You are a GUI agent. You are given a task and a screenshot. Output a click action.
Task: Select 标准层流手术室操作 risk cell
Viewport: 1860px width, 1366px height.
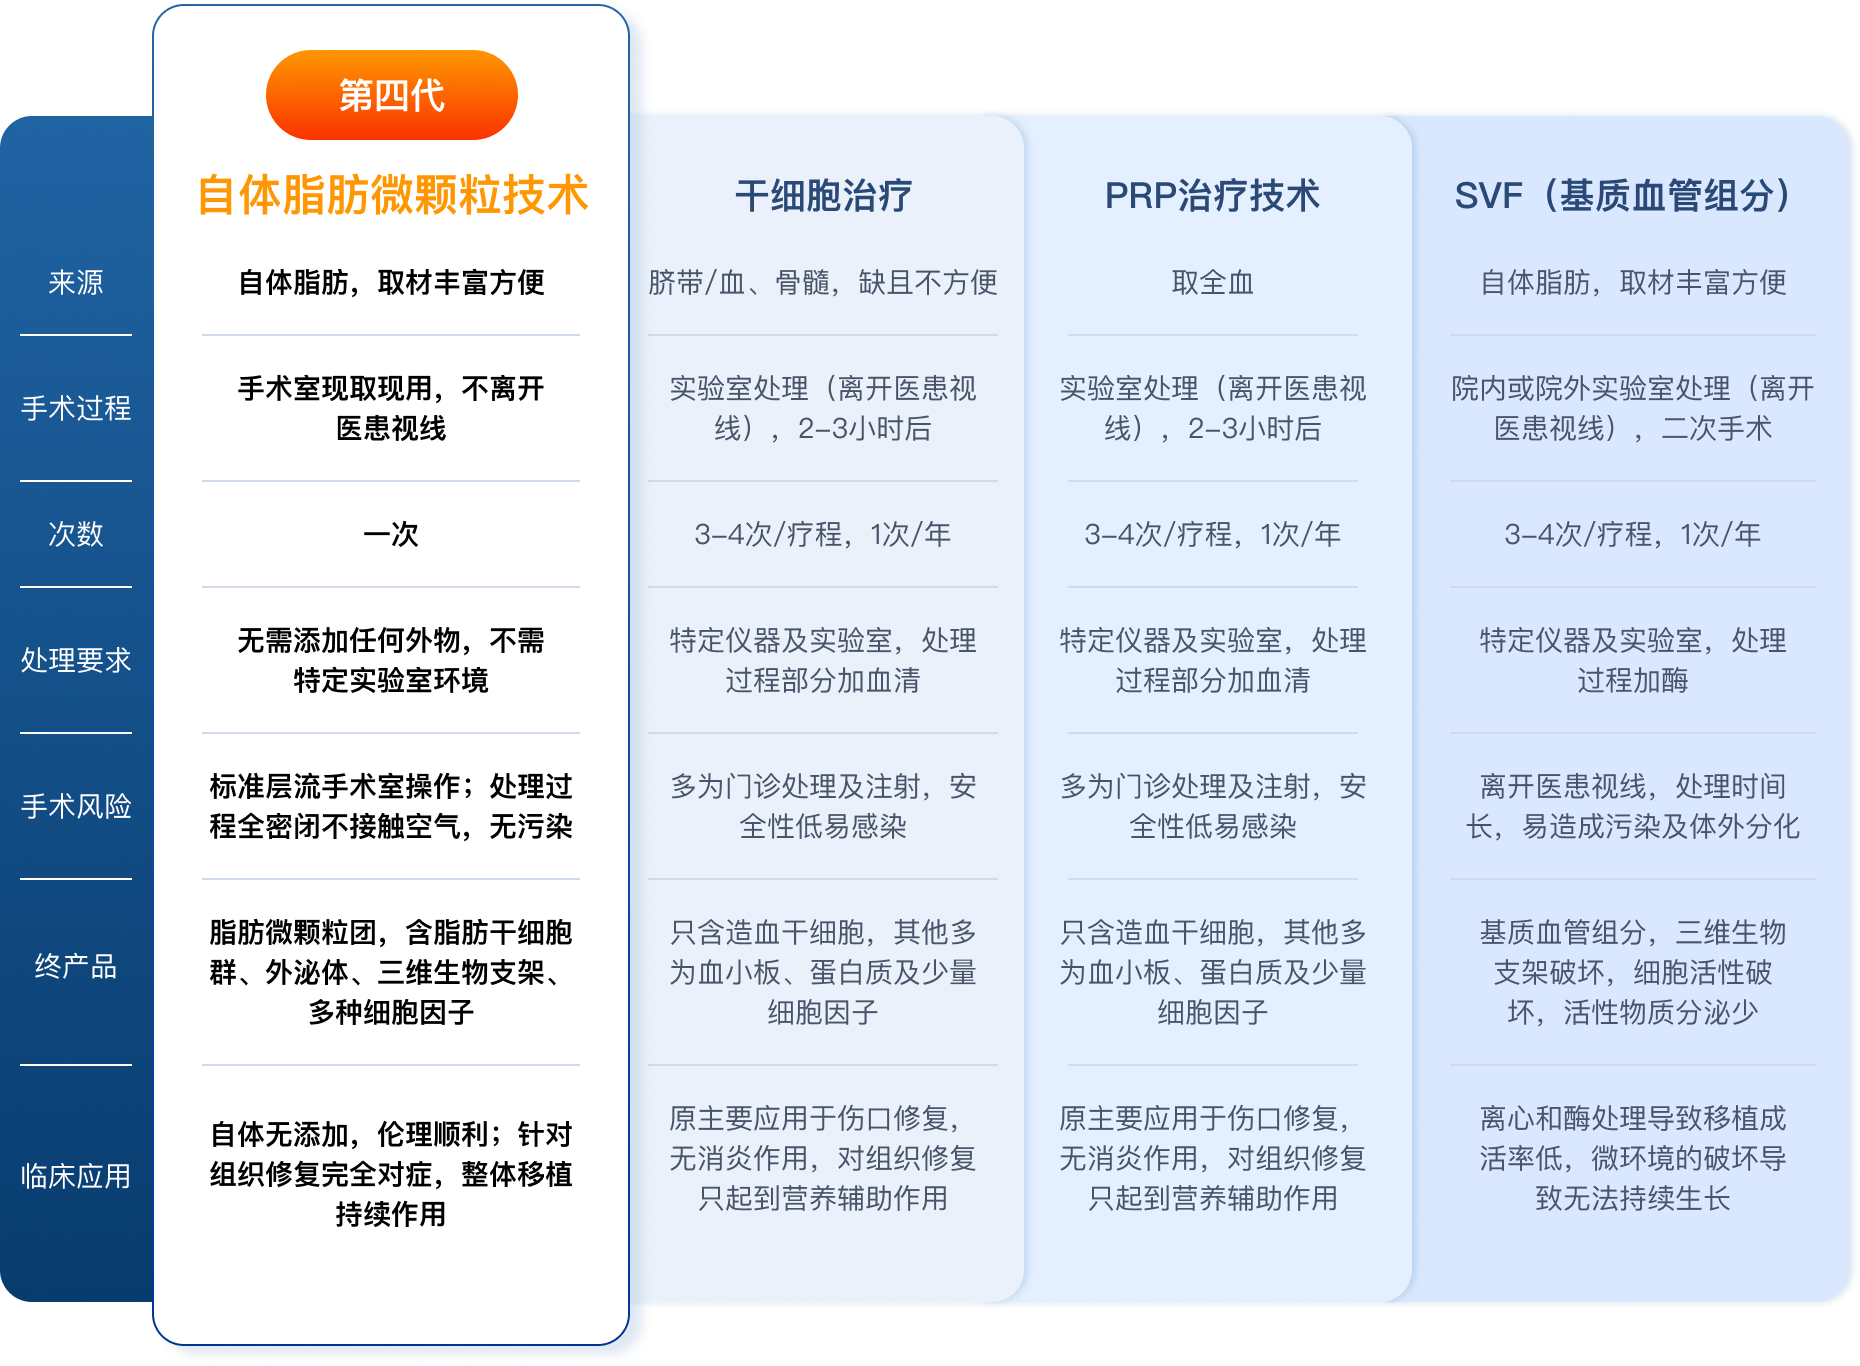point(391,806)
